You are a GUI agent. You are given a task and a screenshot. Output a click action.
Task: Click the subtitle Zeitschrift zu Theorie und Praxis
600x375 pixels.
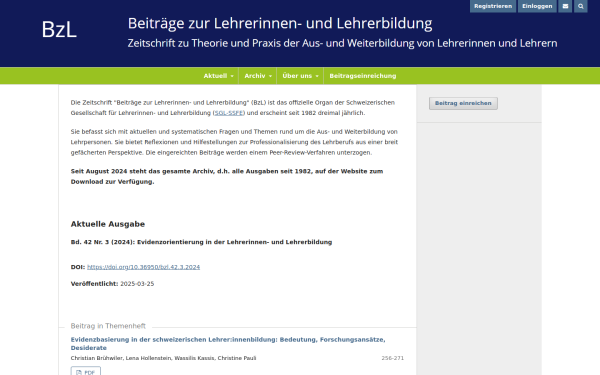[342, 43]
